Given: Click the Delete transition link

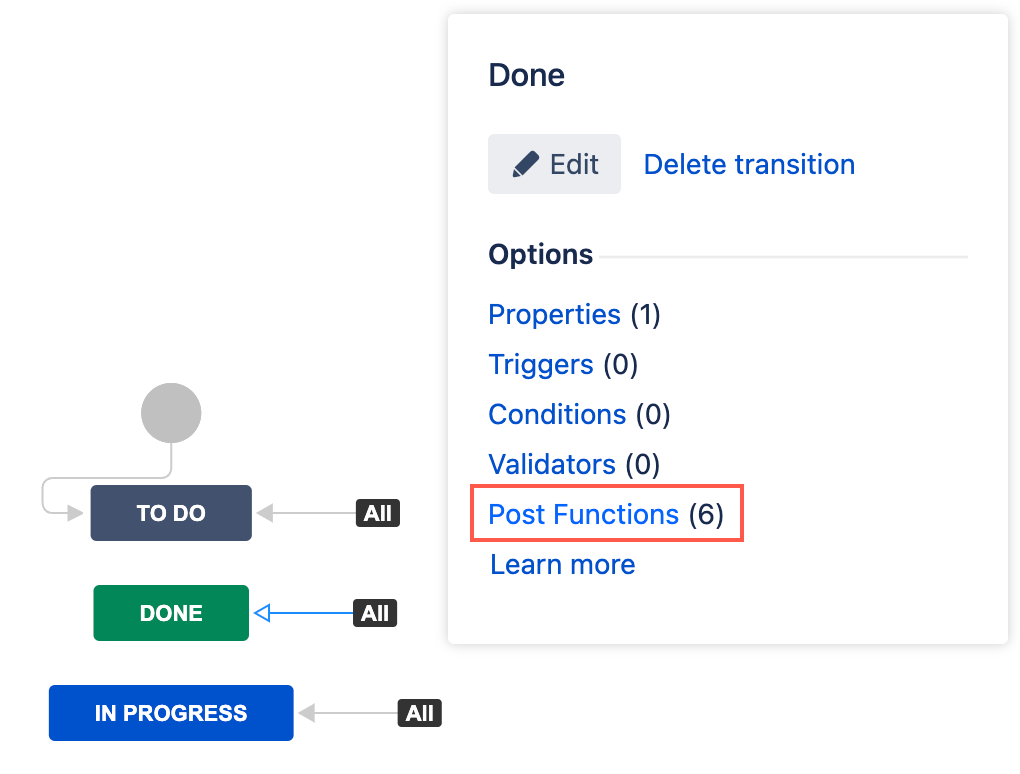Looking at the screenshot, I should (749, 164).
